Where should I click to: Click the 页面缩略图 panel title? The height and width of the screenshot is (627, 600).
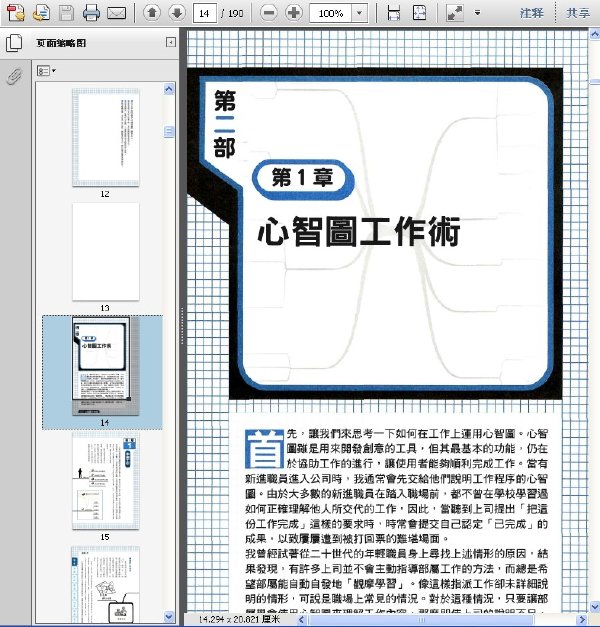pos(61,43)
